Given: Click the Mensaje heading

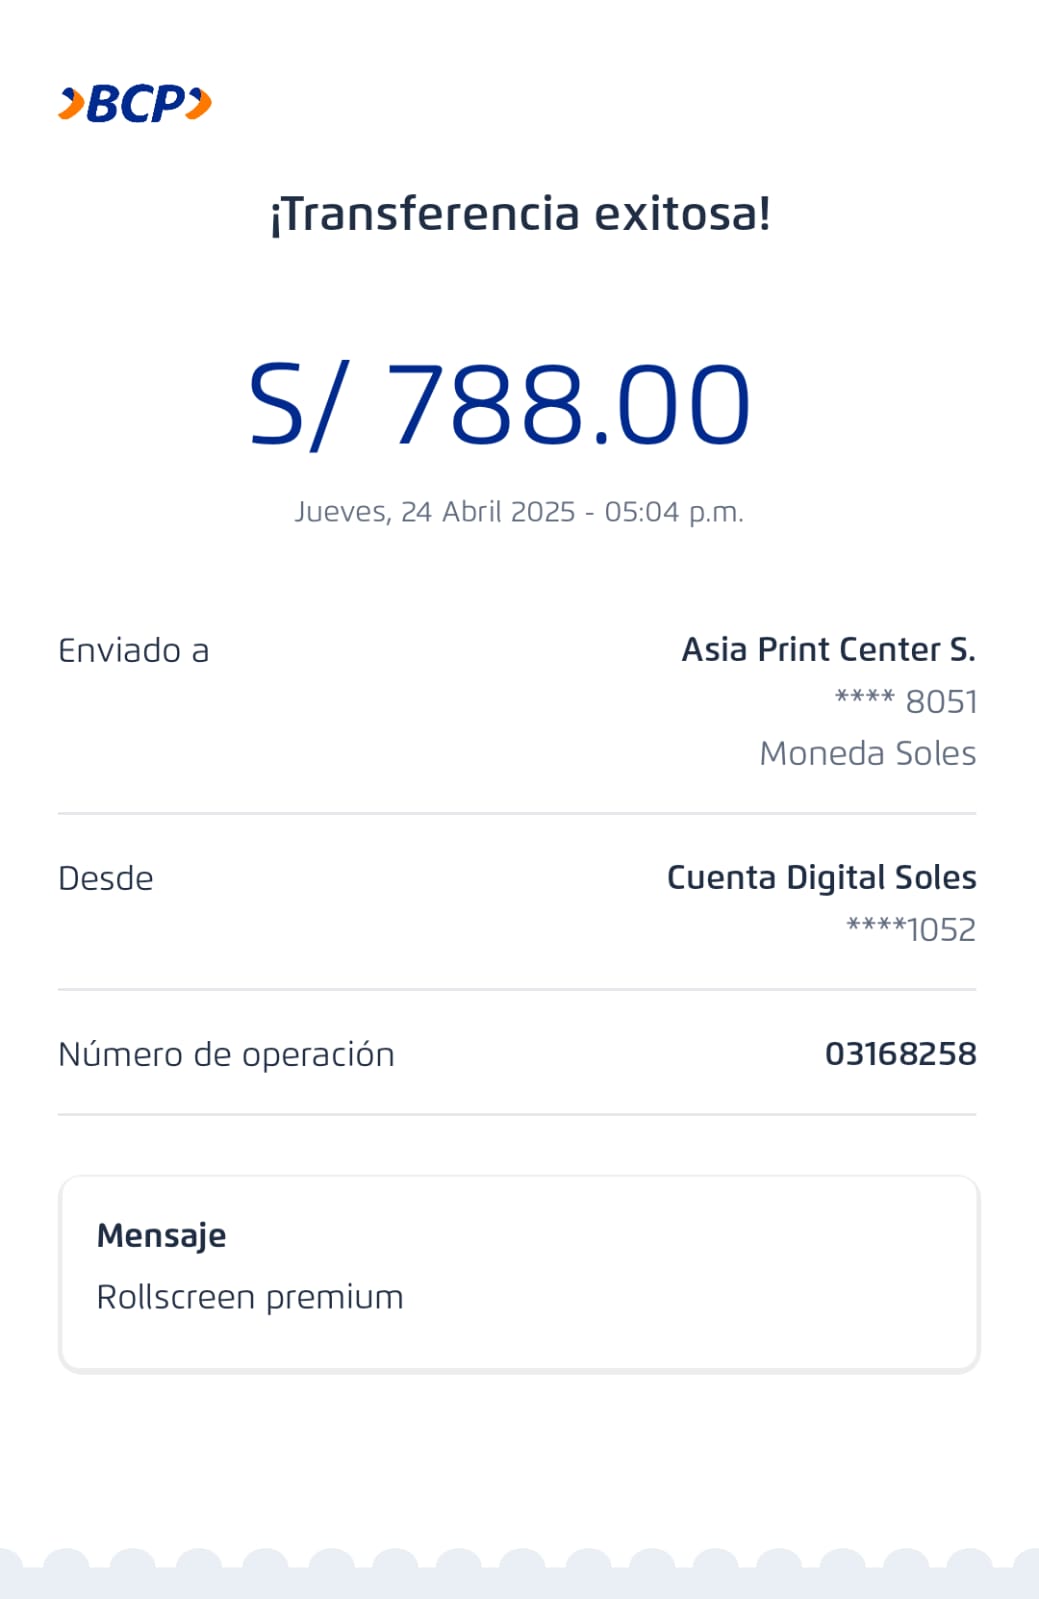Looking at the screenshot, I should point(161,1236).
